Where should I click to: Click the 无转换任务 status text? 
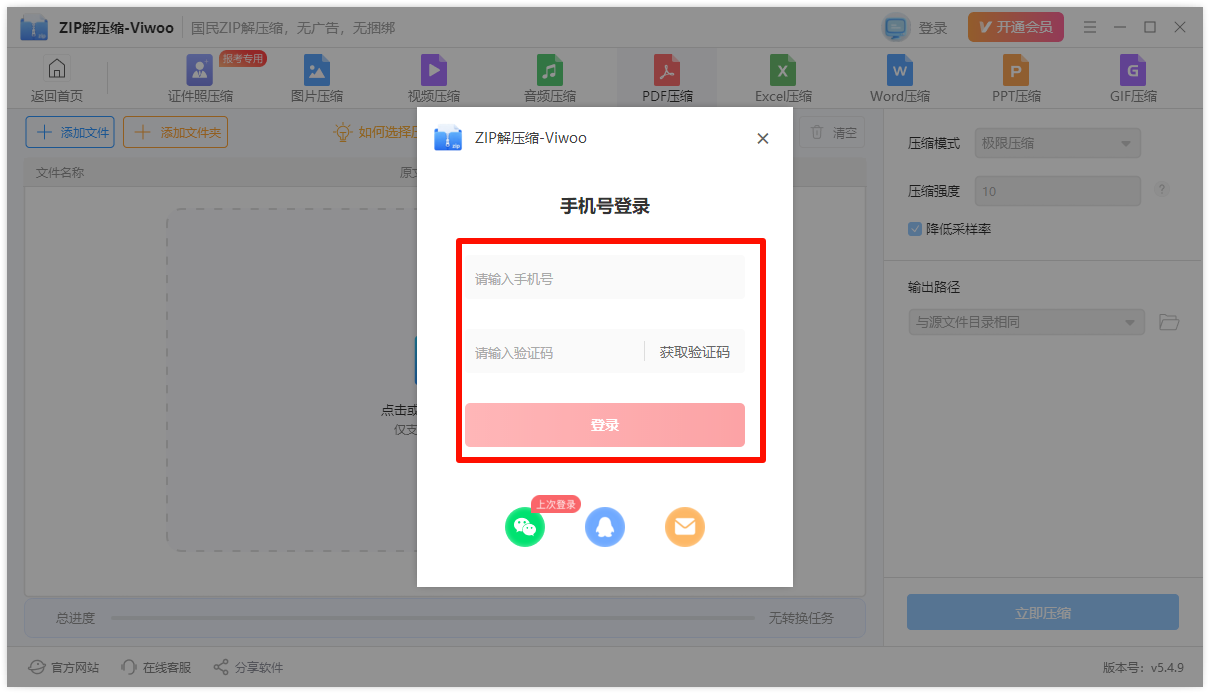point(801,618)
